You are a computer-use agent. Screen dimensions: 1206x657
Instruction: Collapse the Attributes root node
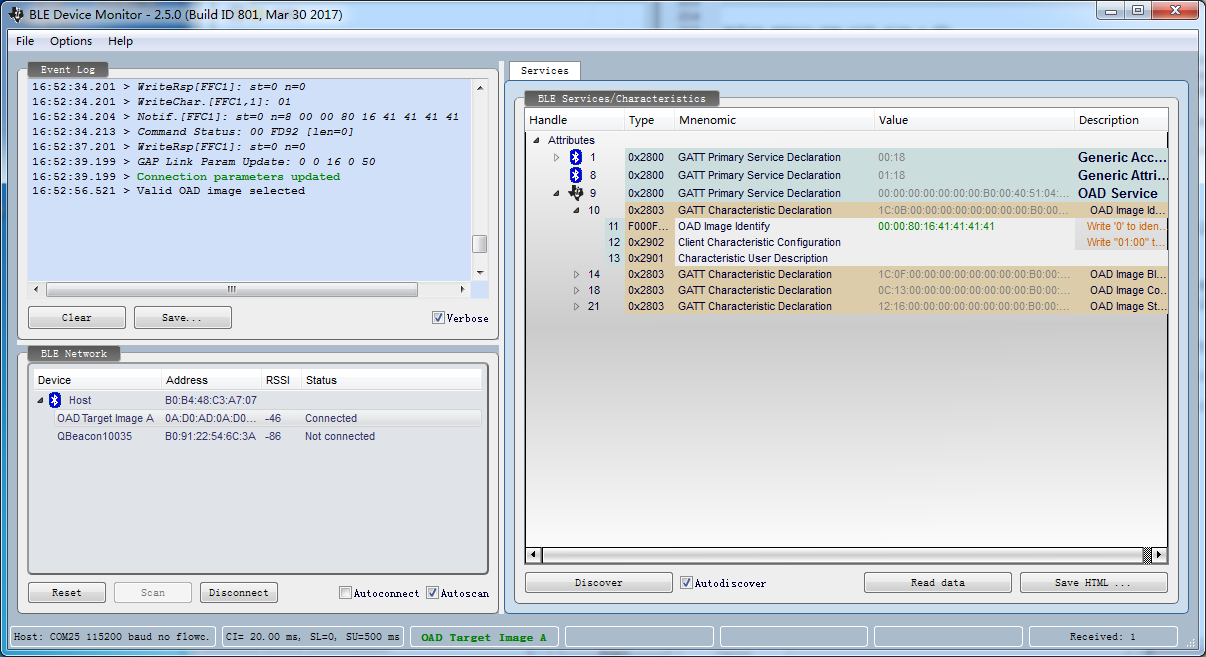(x=536, y=141)
